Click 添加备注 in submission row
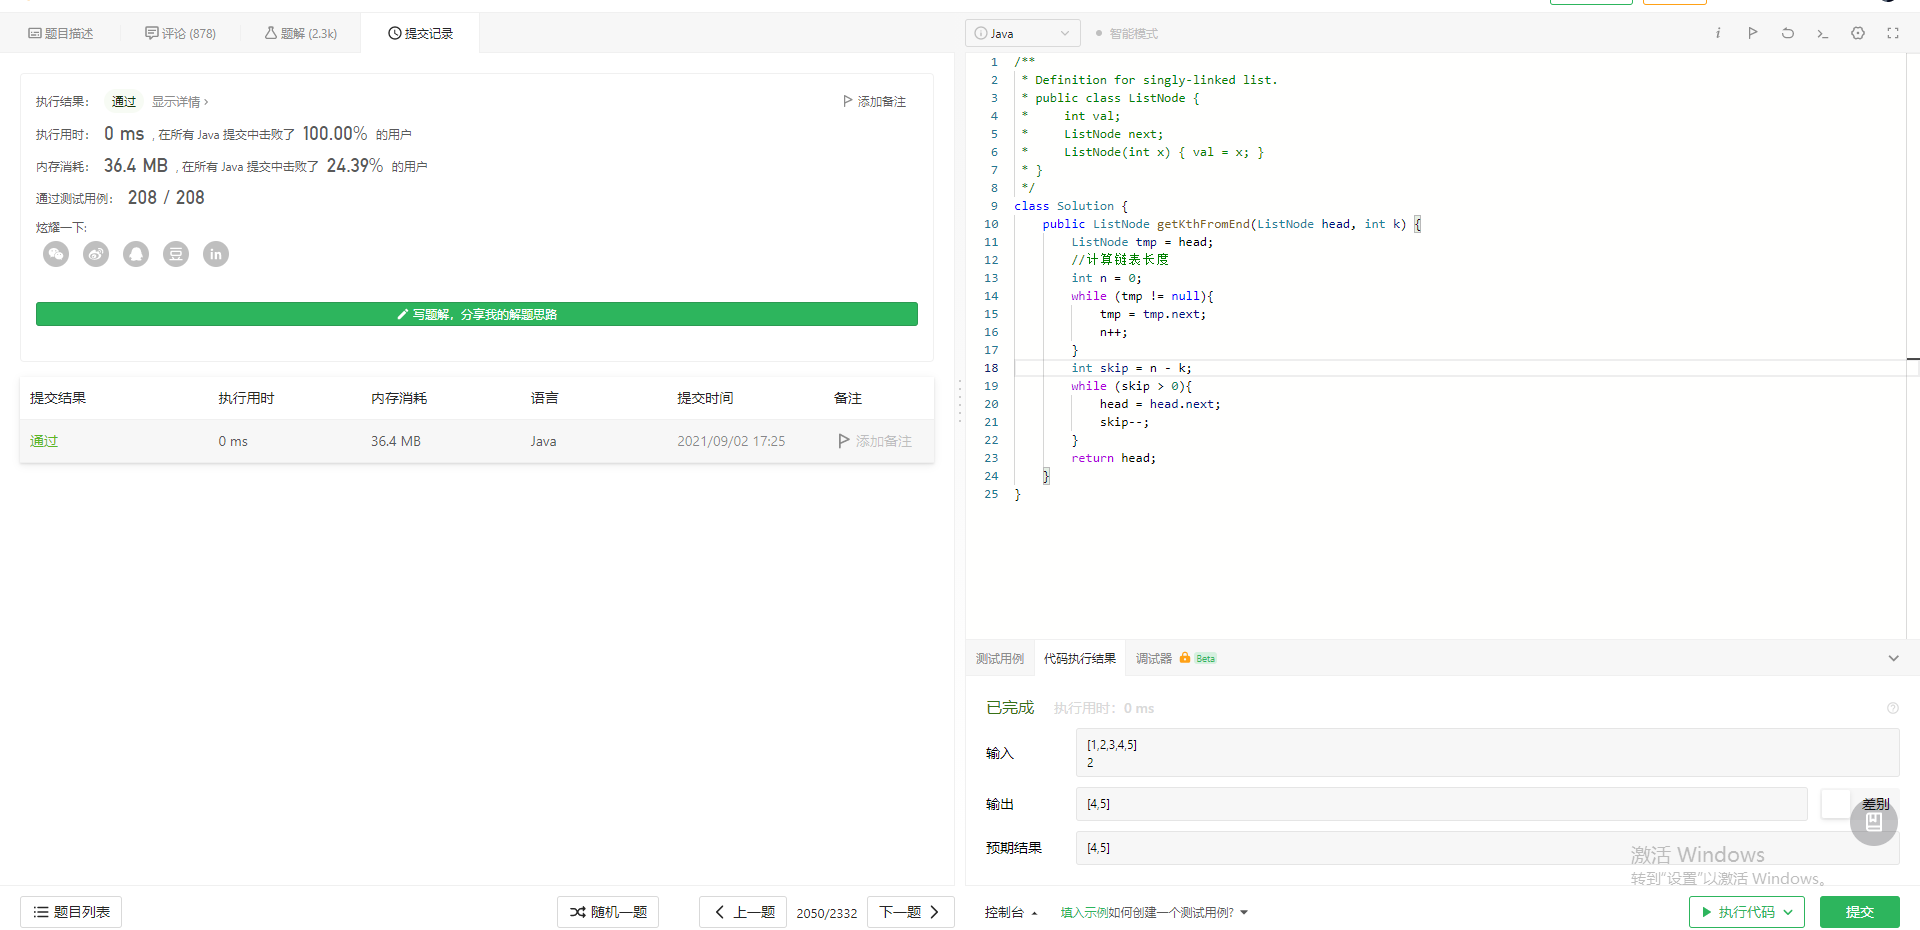Viewport: 1920px width, 930px height. (x=875, y=441)
